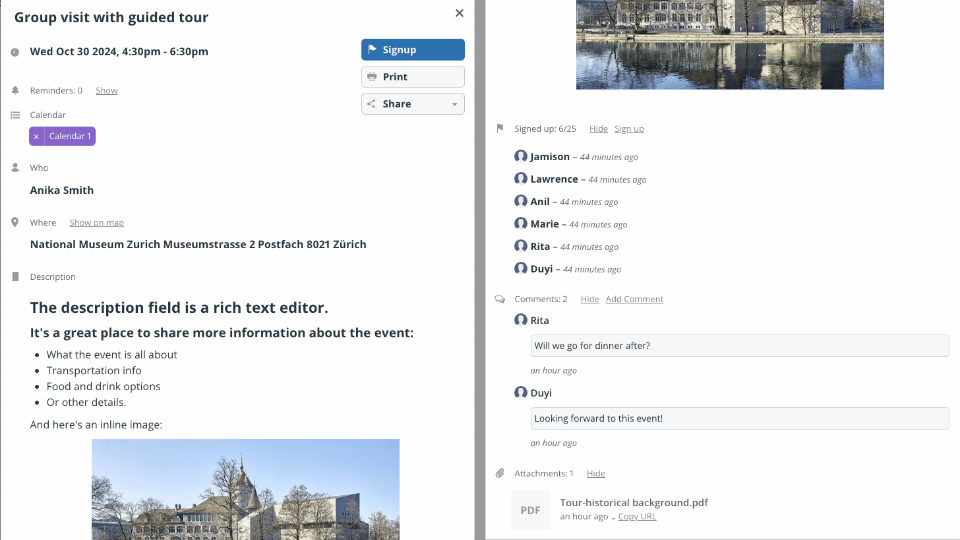Click the printer icon on Print button
Screen dimensions: 960x540
372,77
